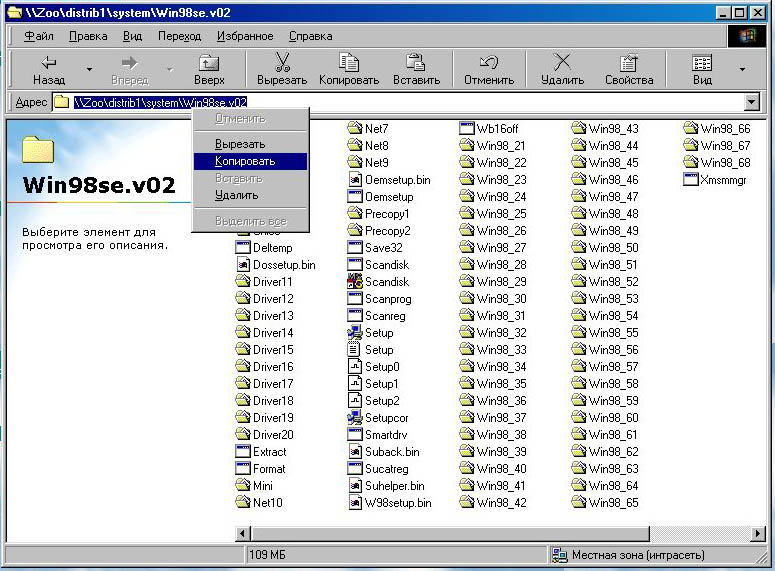Select the Win98_68 file name
The width and height of the screenshot is (775, 571).
(725, 163)
